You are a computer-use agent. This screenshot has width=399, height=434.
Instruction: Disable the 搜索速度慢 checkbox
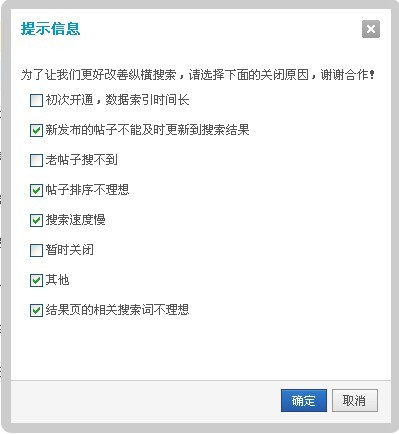[x=36, y=220]
